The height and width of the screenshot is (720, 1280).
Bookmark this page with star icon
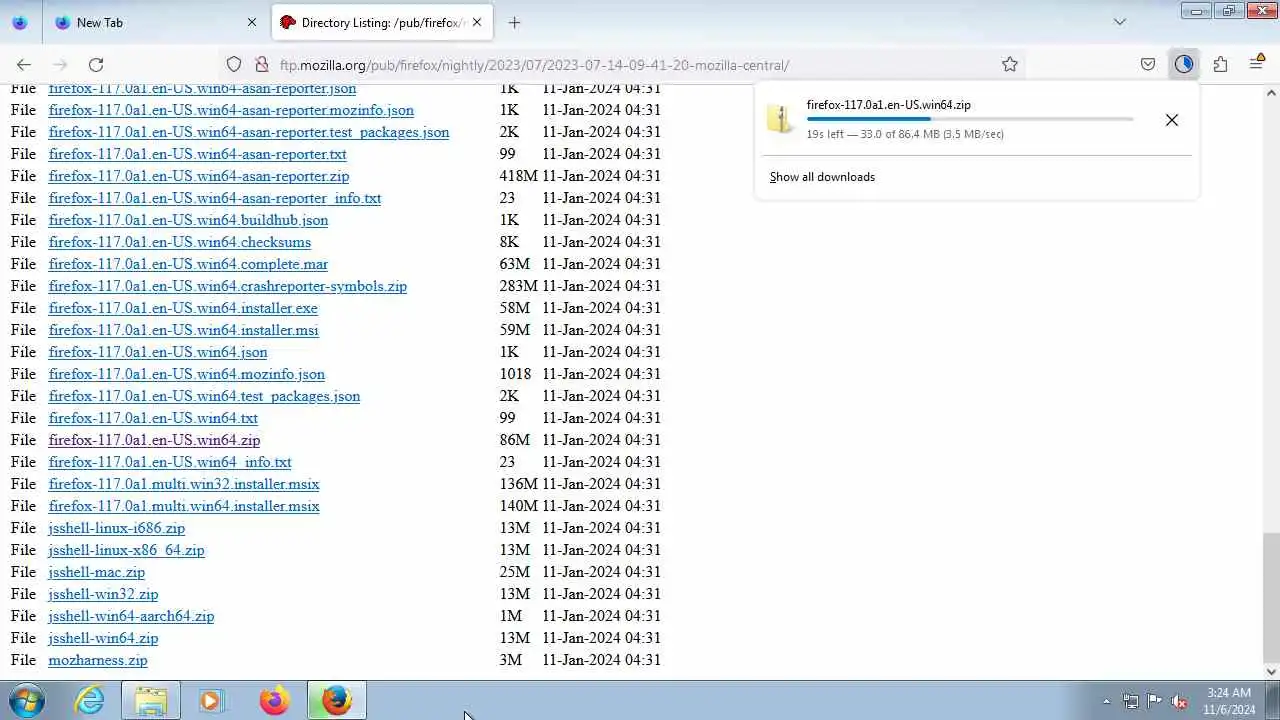click(1010, 64)
